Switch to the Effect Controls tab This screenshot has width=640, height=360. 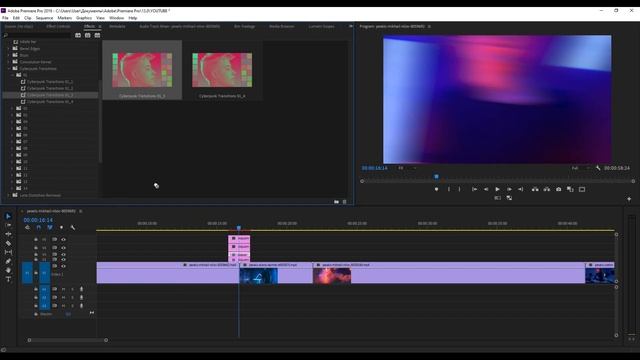click(x=58, y=26)
